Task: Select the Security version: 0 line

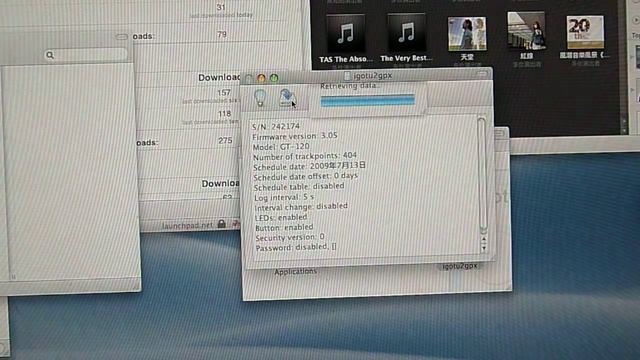Action: tap(290, 237)
